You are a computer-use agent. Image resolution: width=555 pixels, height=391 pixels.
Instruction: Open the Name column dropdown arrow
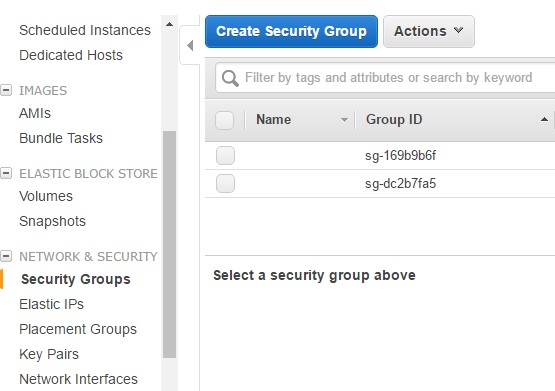(344, 120)
